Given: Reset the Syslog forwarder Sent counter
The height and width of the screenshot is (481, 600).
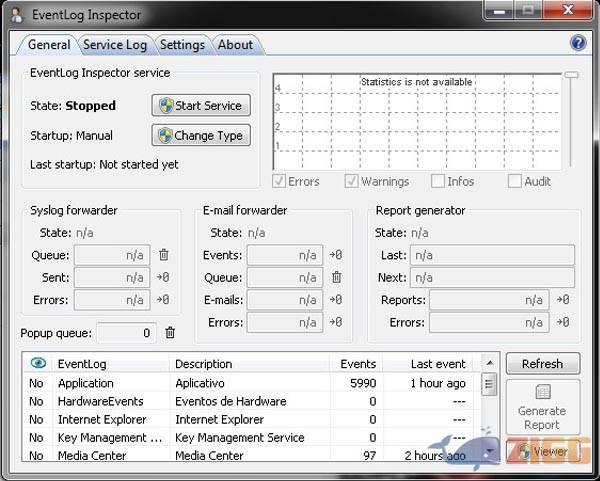Looking at the screenshot, I should [x=163, y=277].
